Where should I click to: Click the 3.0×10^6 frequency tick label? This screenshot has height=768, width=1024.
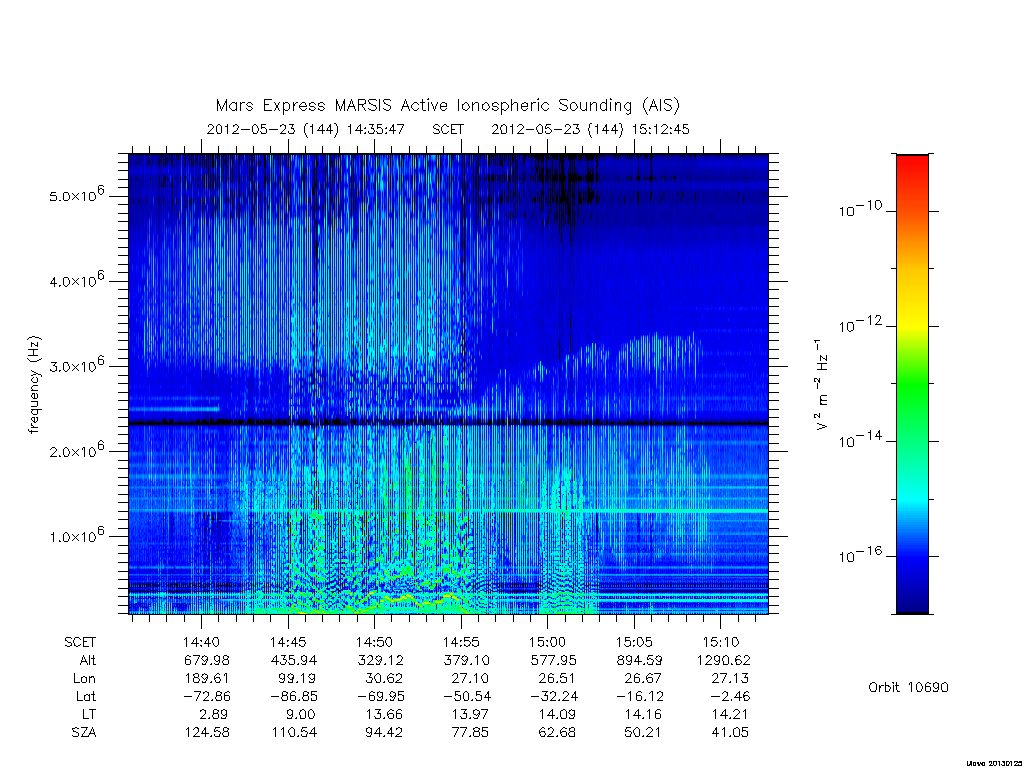pyautogui.click(x=77, y=364)
